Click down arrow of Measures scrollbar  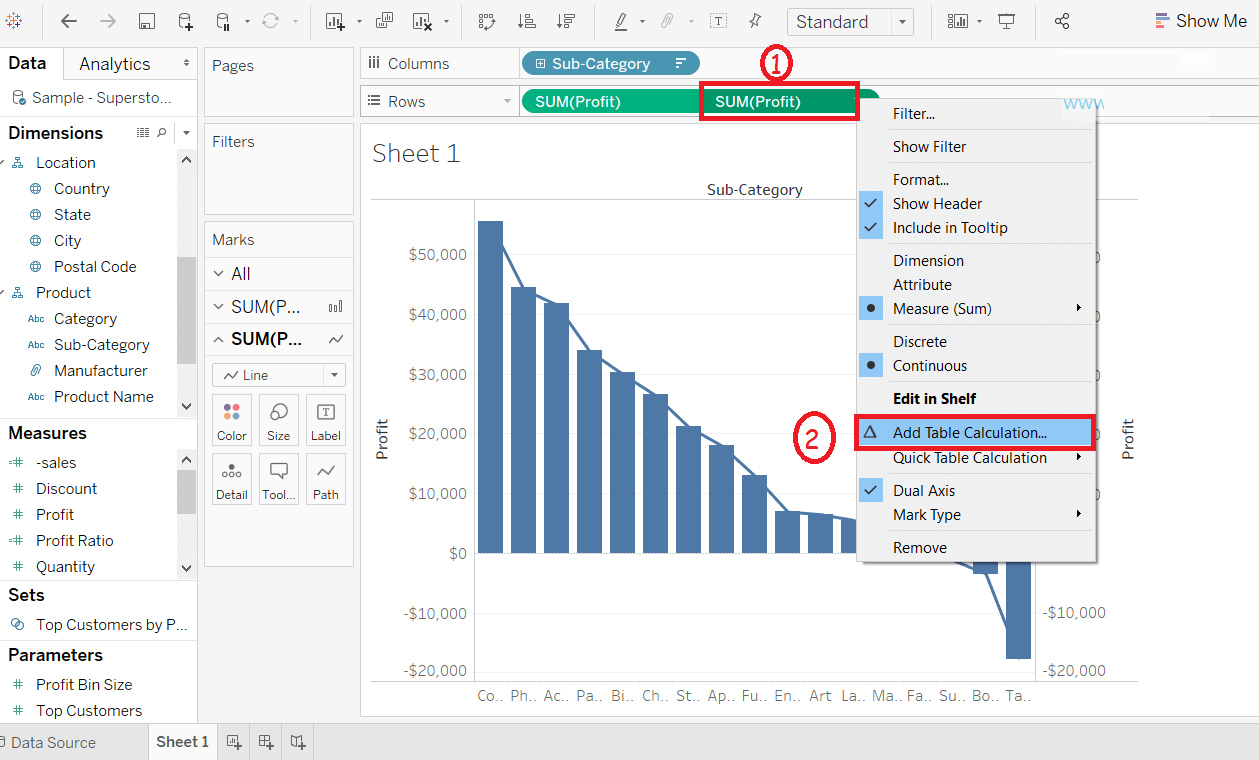pyautogui.click(x=186, y=567)
